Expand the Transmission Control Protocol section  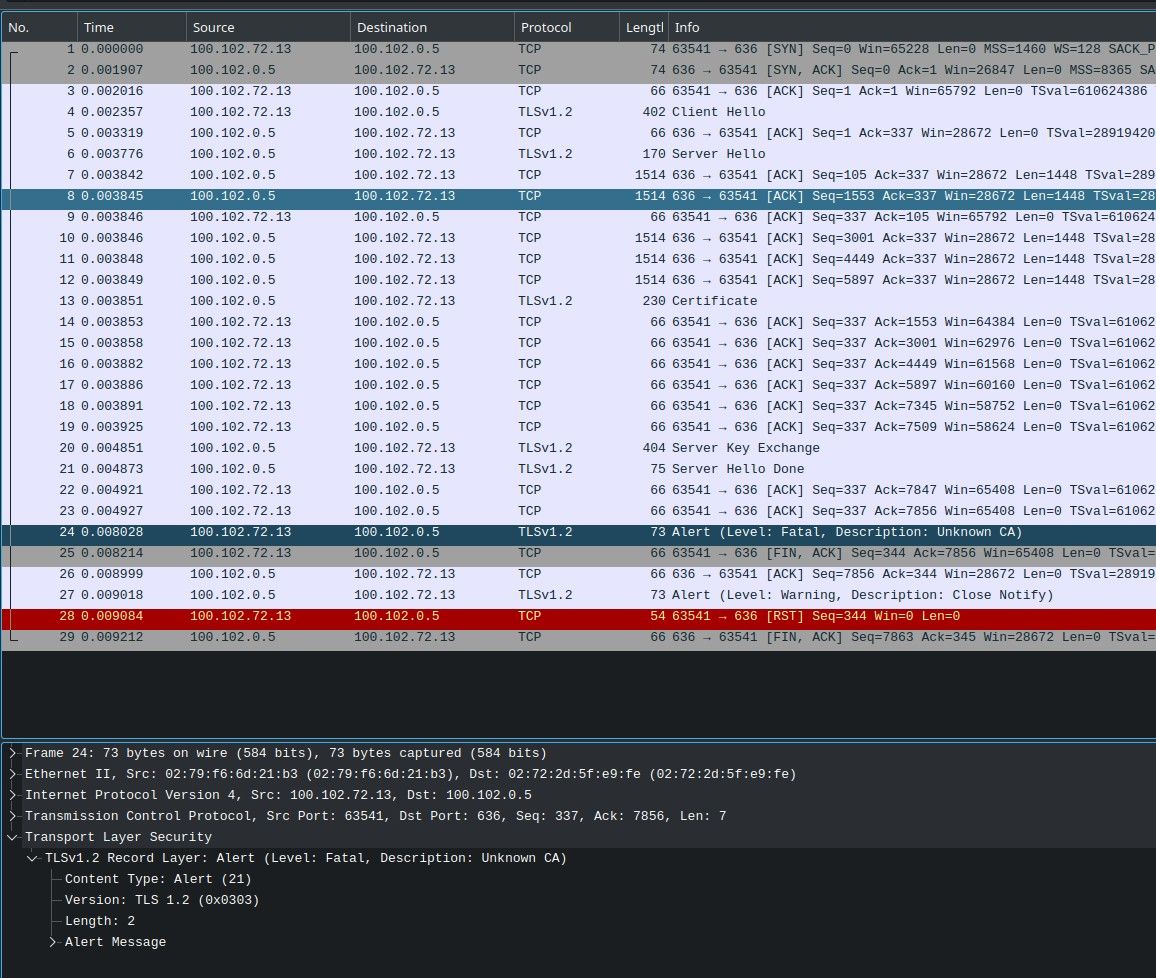click(x=13, y=816)
